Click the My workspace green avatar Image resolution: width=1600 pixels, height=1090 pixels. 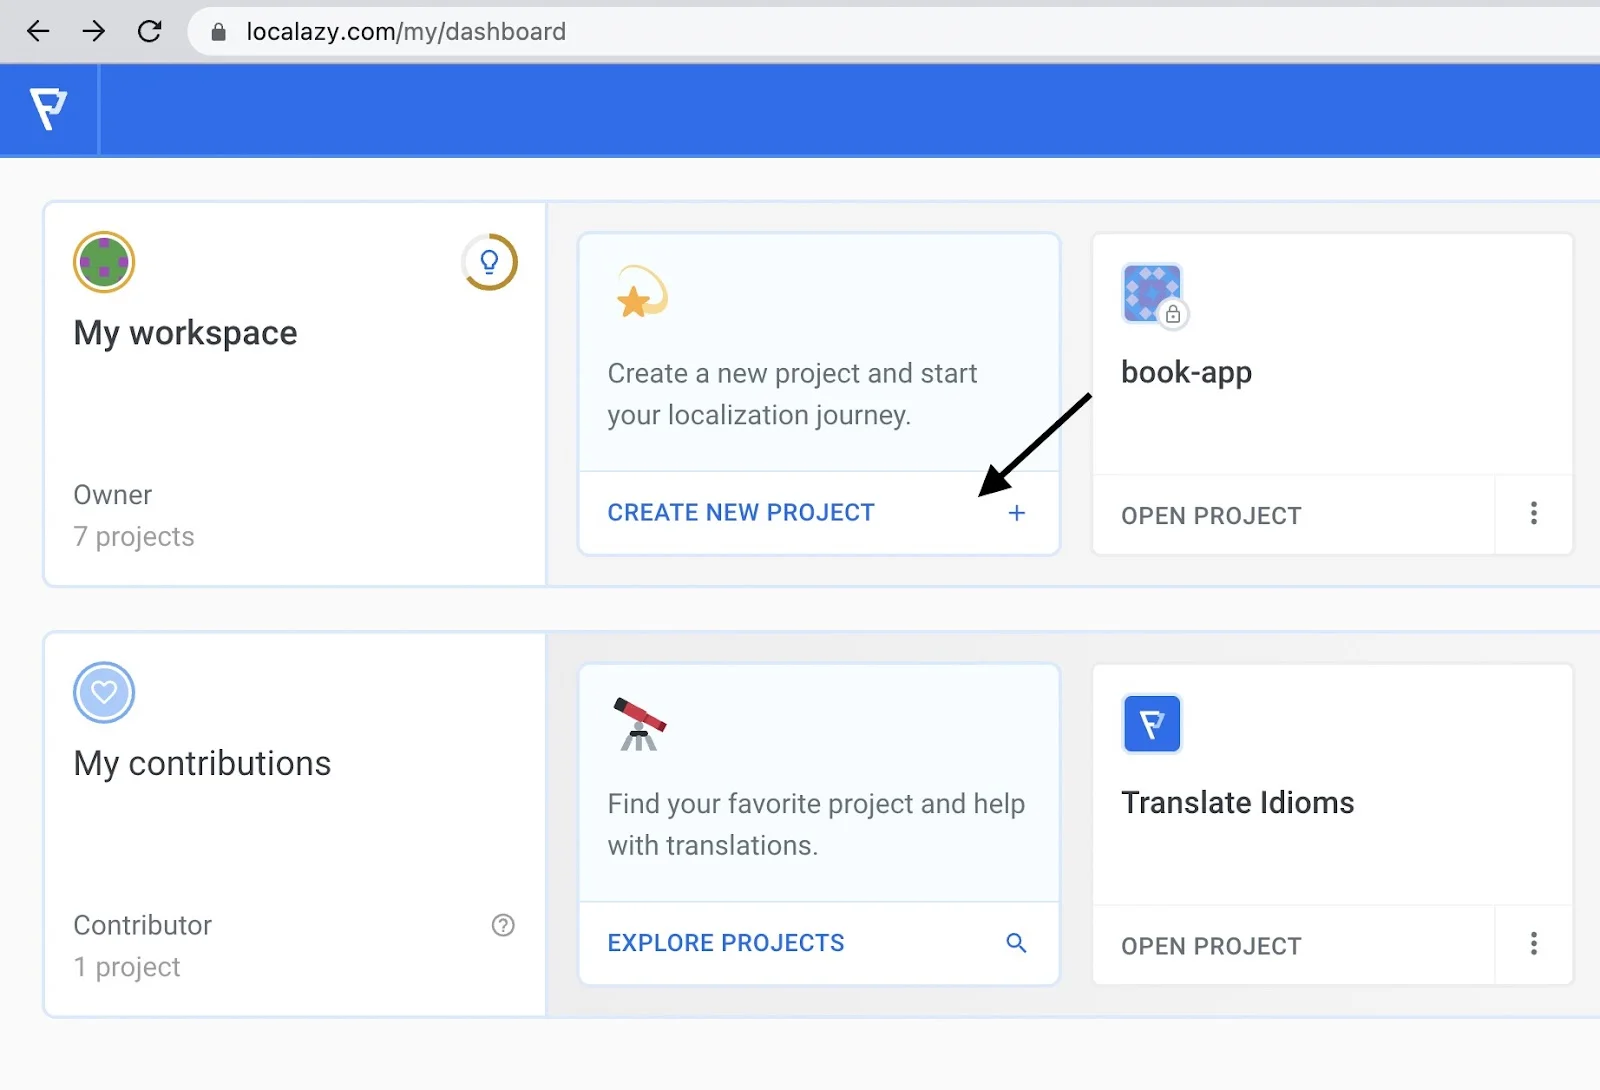[104, 262]
